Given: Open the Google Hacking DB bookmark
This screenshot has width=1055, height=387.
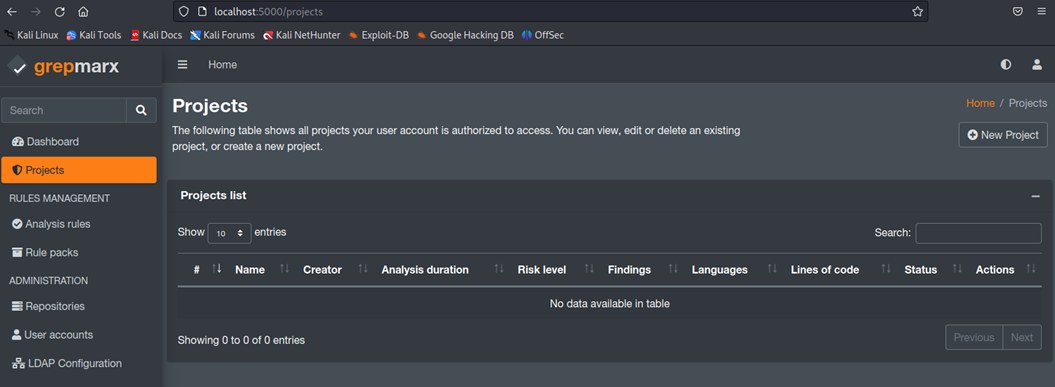Looking at the screenshot, I should click(465, 35).
